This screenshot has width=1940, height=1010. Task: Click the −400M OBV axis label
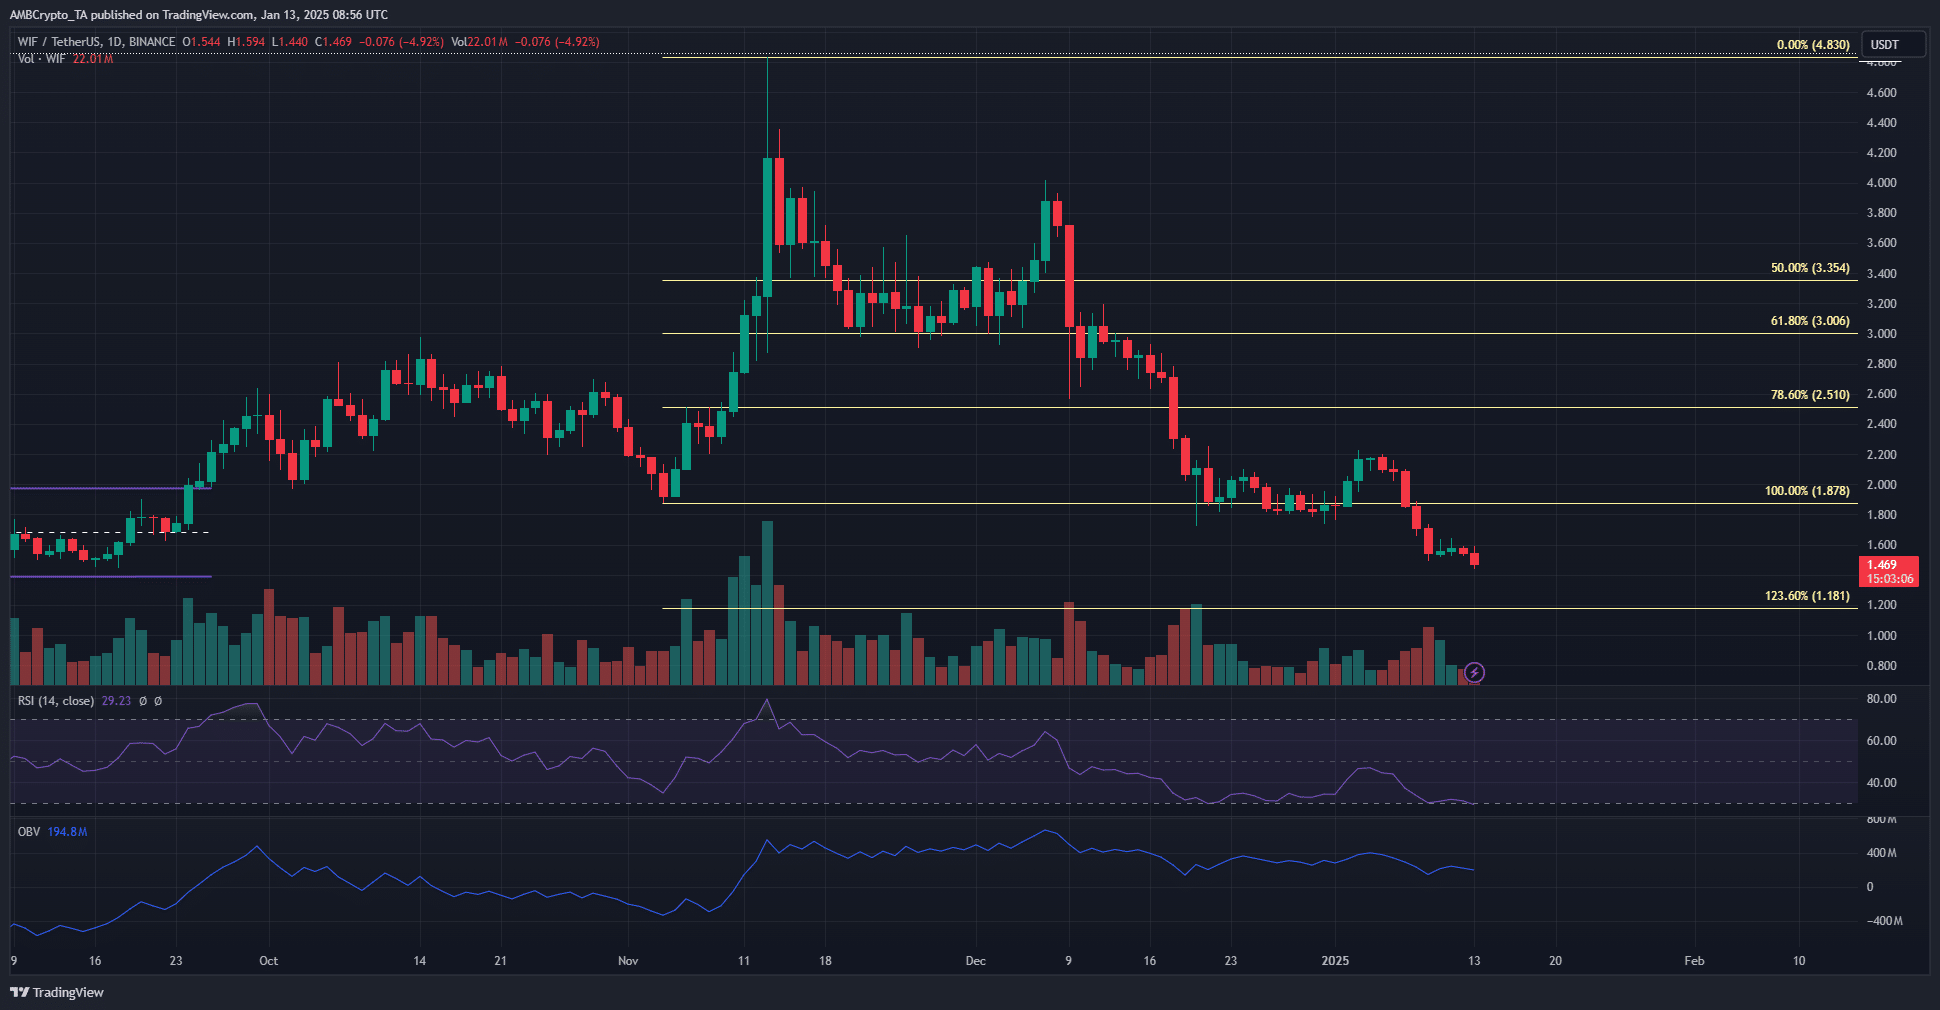pos(1884,921)
